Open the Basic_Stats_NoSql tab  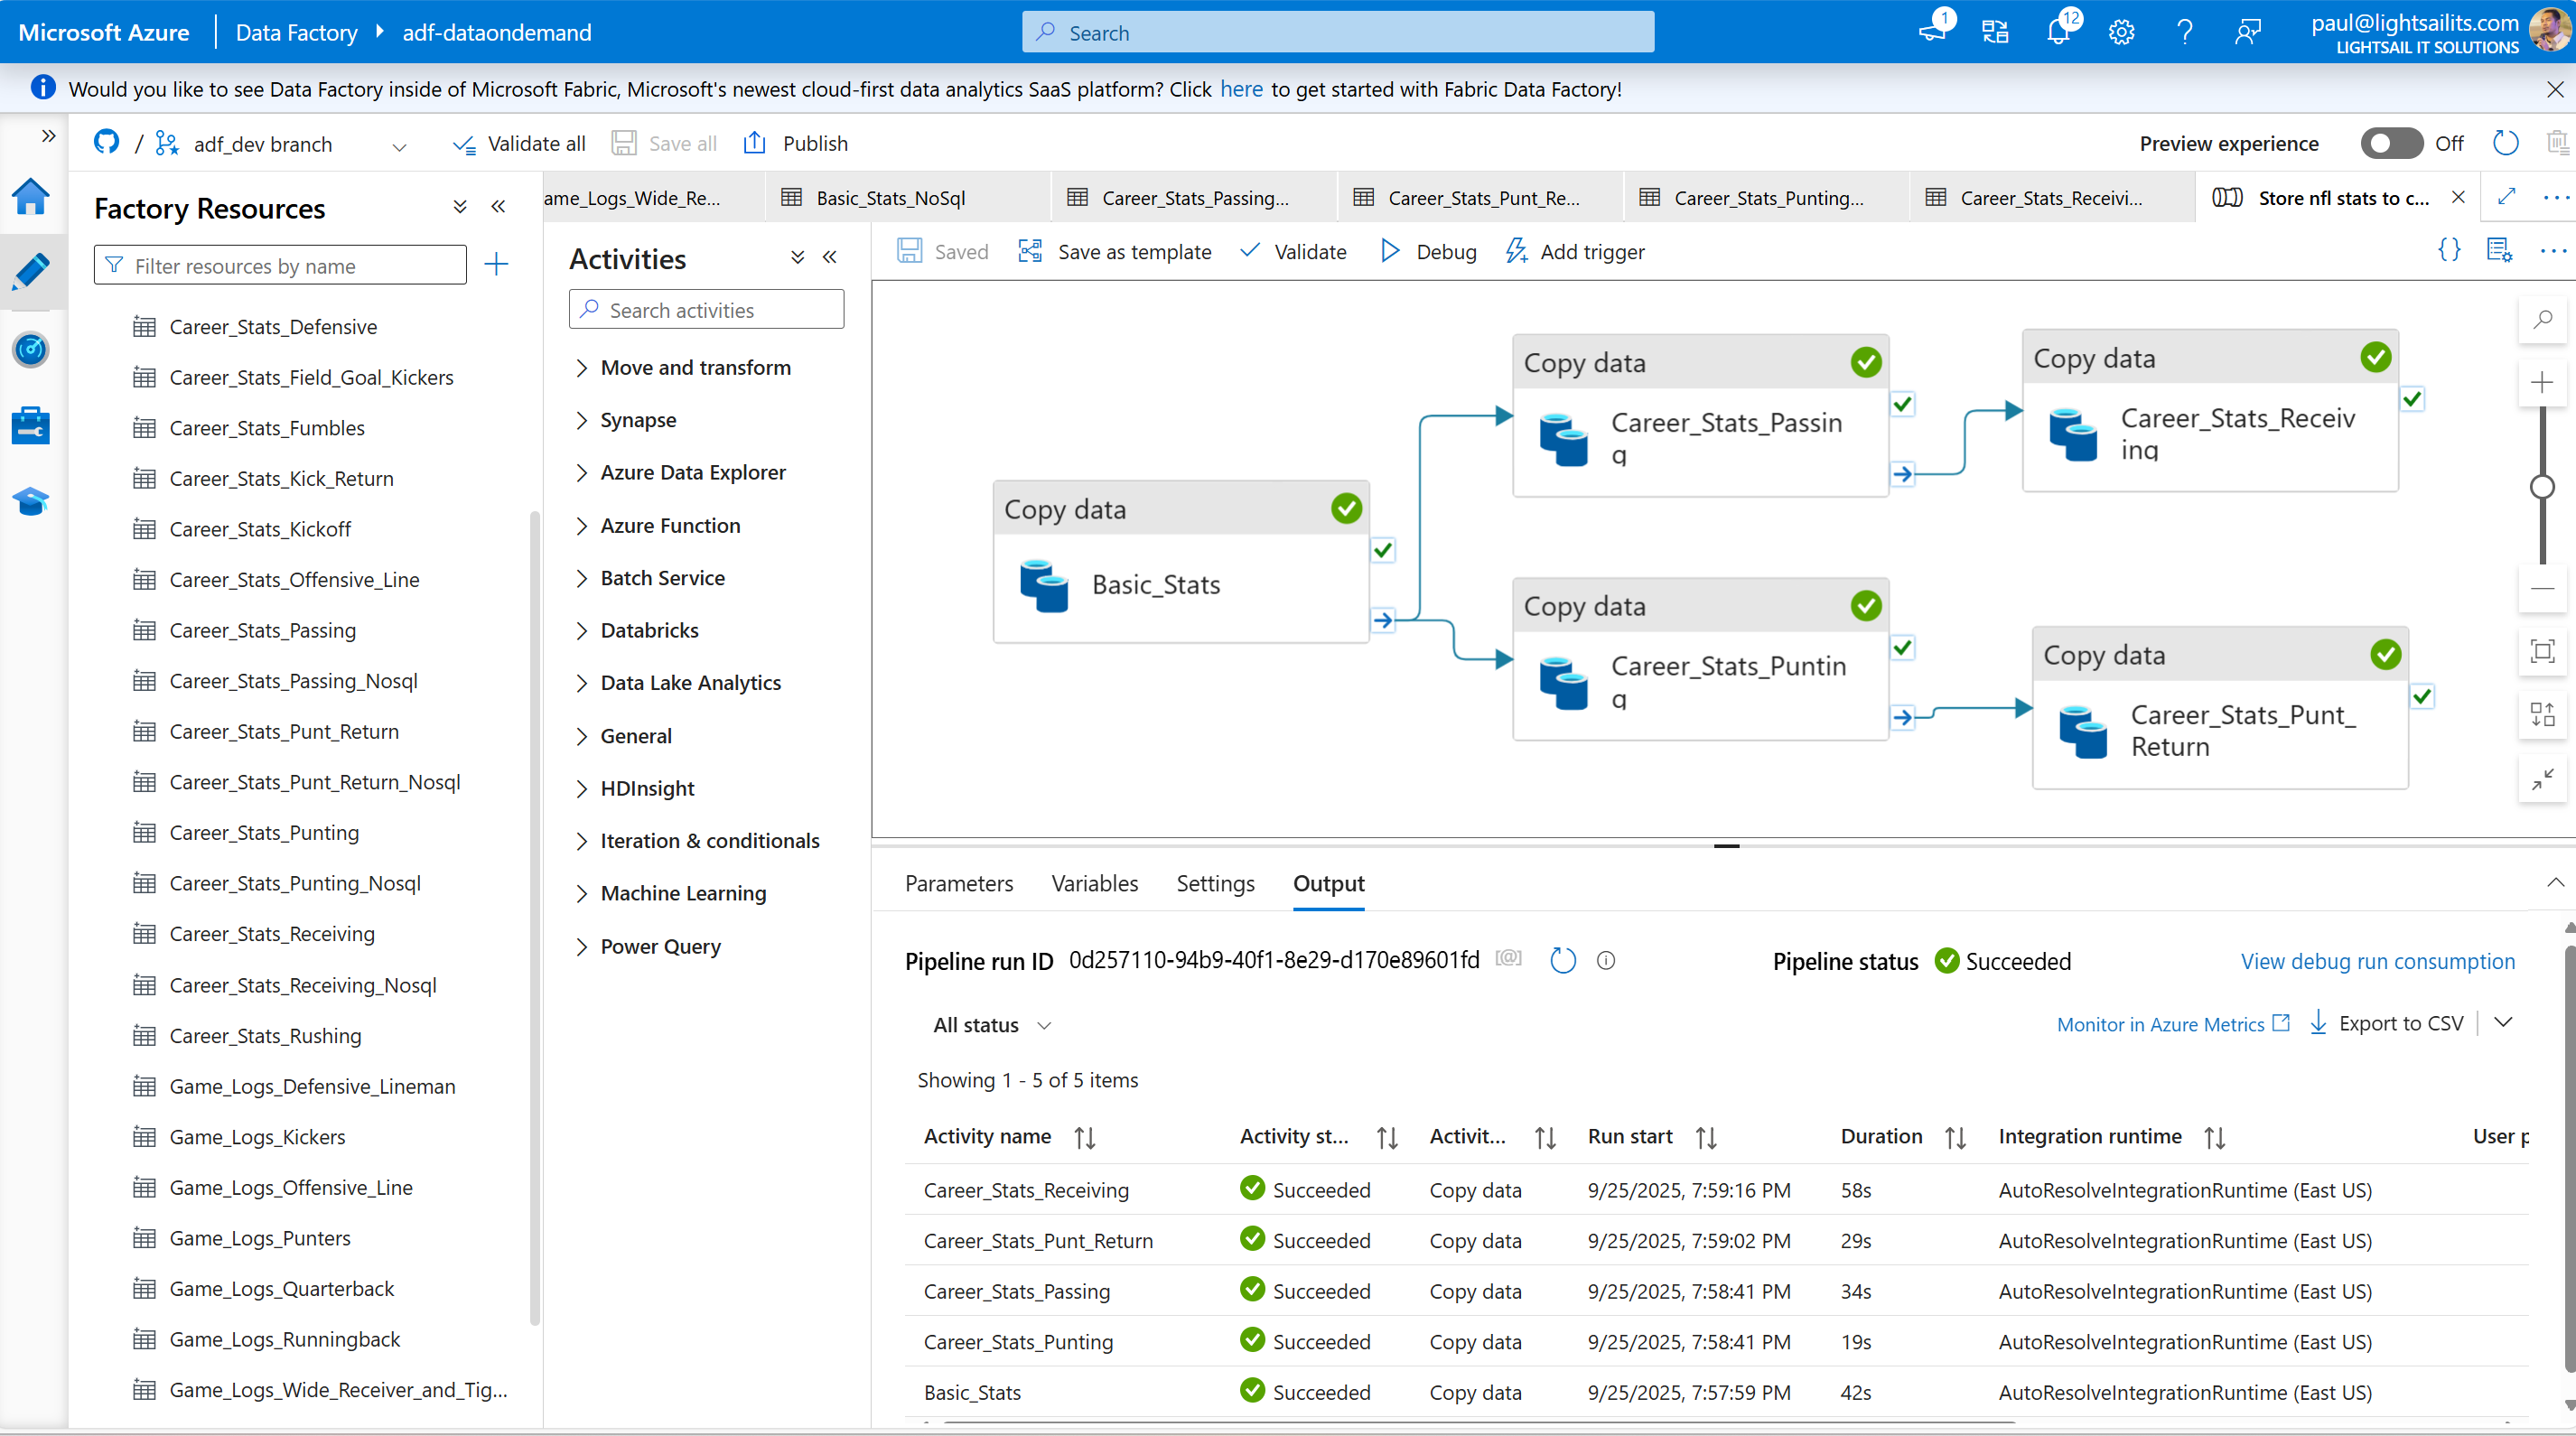coord(890,198)
